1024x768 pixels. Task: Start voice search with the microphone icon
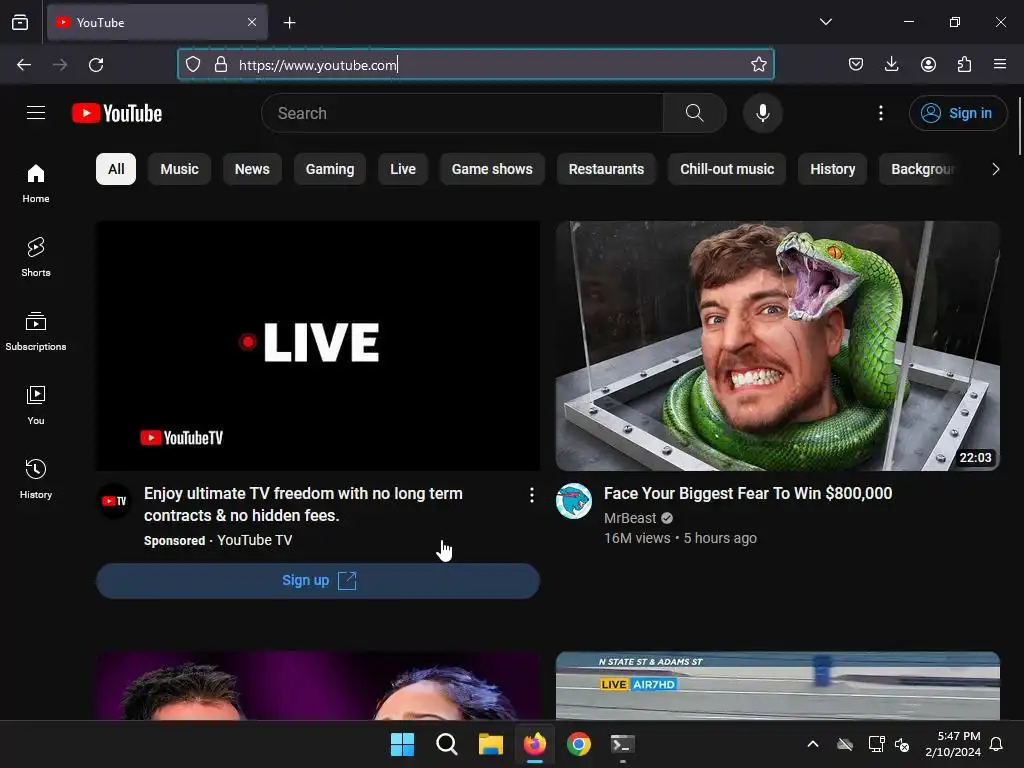tap(762, 113)
